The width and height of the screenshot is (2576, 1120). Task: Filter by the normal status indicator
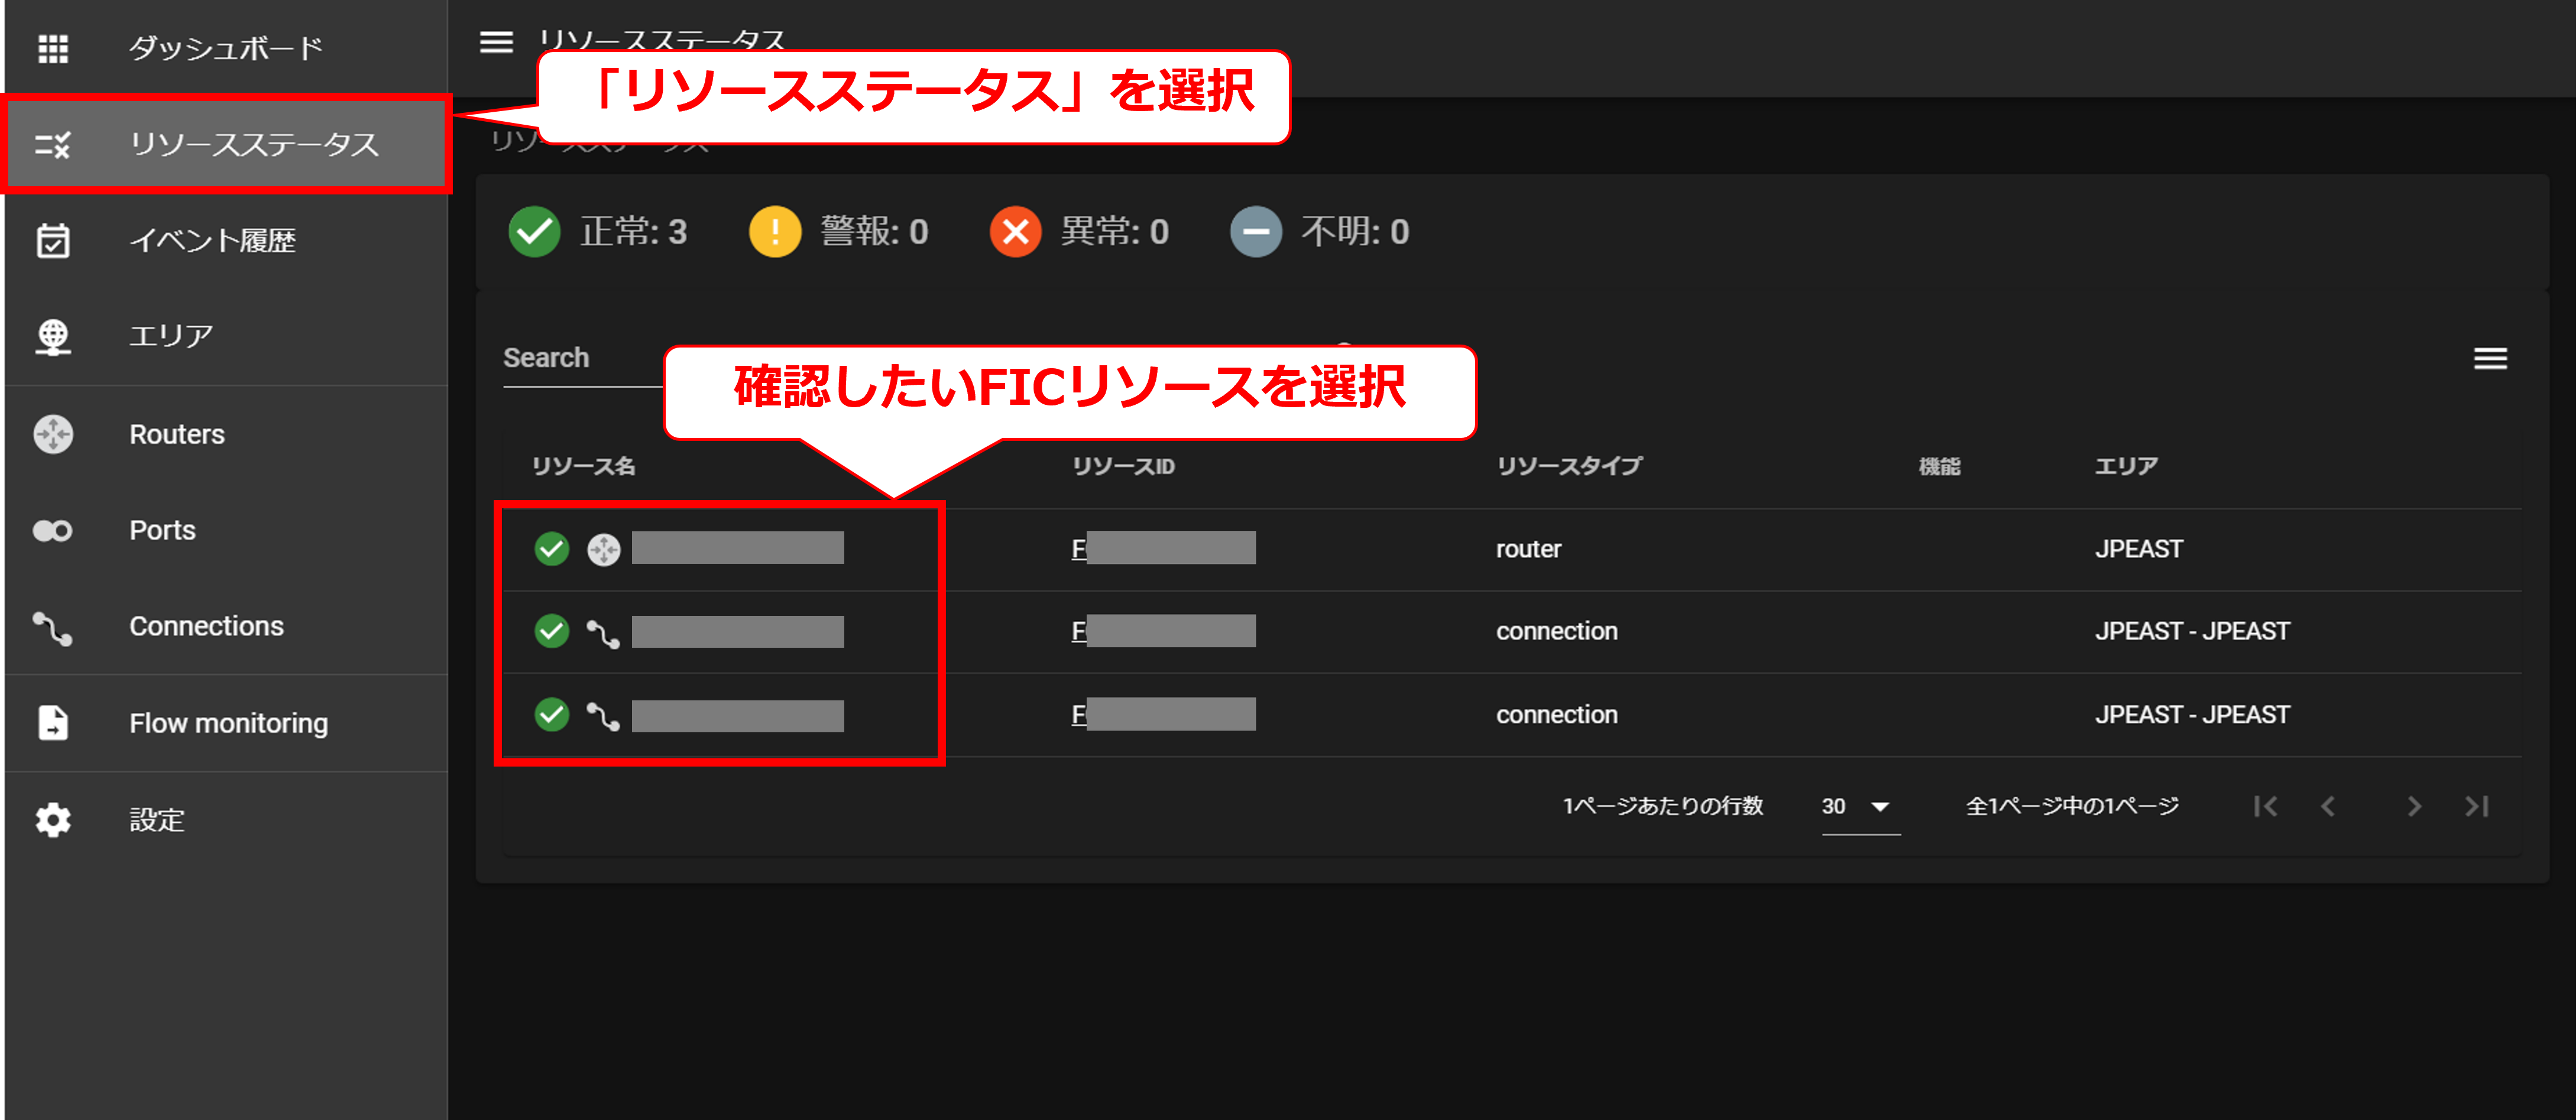[535, 232]
